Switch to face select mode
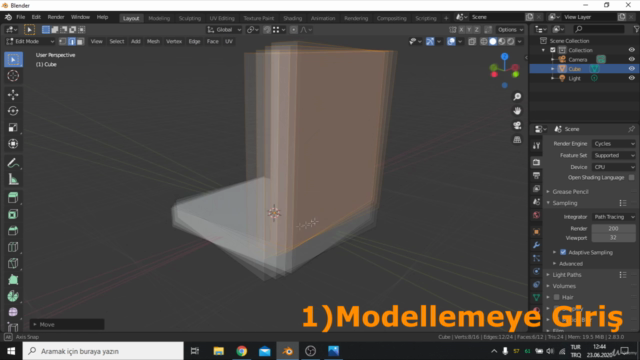Viewport: 640px width, 360px height. coord(80,41)
